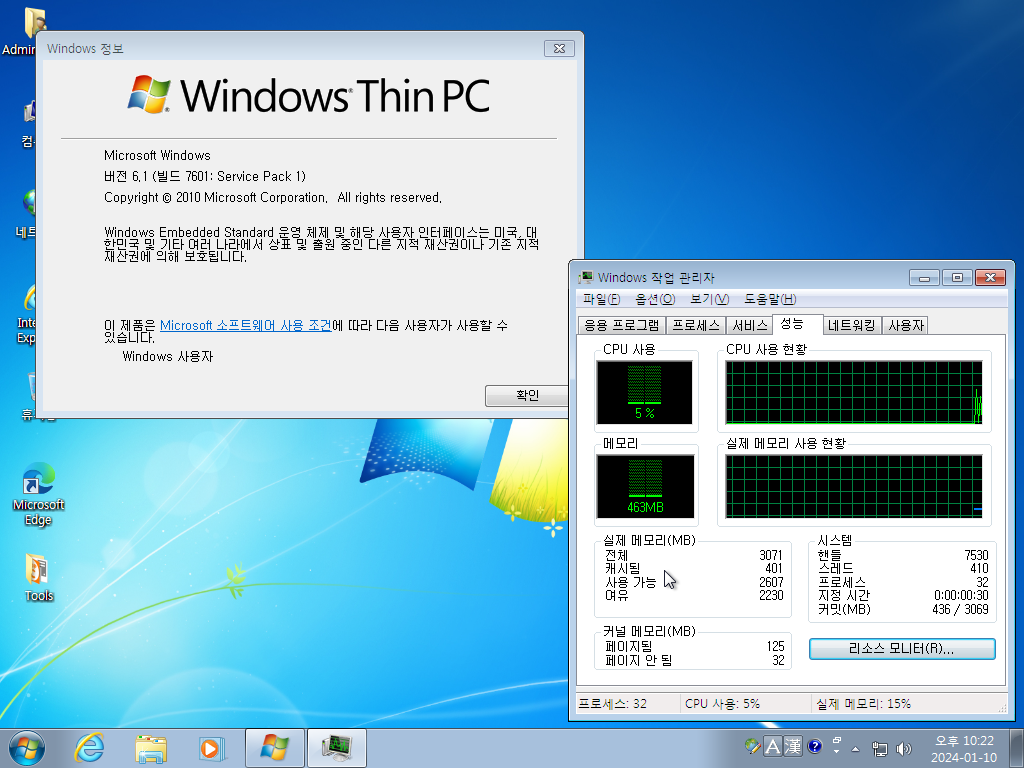Restore the language bar window icon
Viewport: 1024px width, 768px height.
click(837, 741)
